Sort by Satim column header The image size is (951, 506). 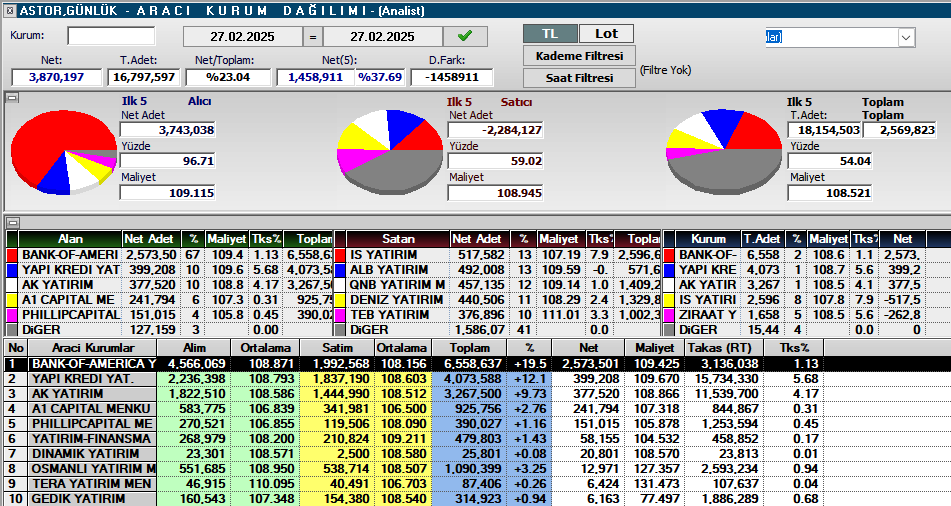[337, 348]
